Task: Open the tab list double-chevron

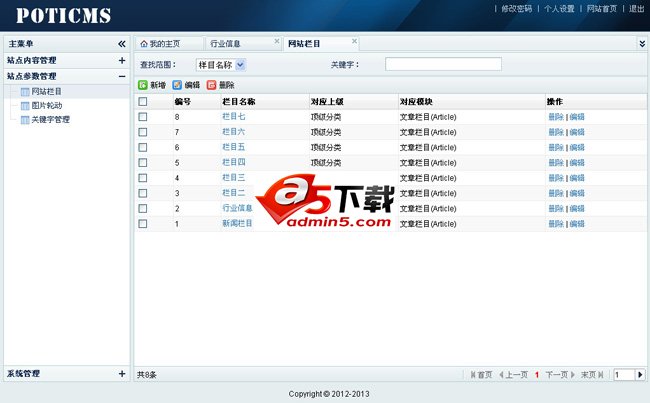Action: click(642, 44)
